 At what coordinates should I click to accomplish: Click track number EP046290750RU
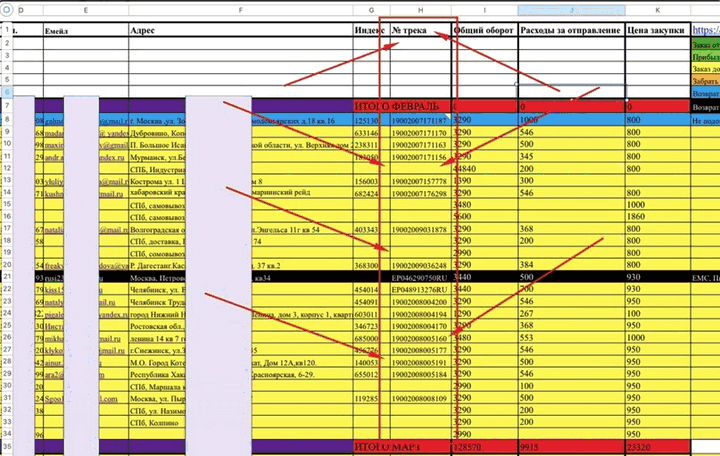419,278
